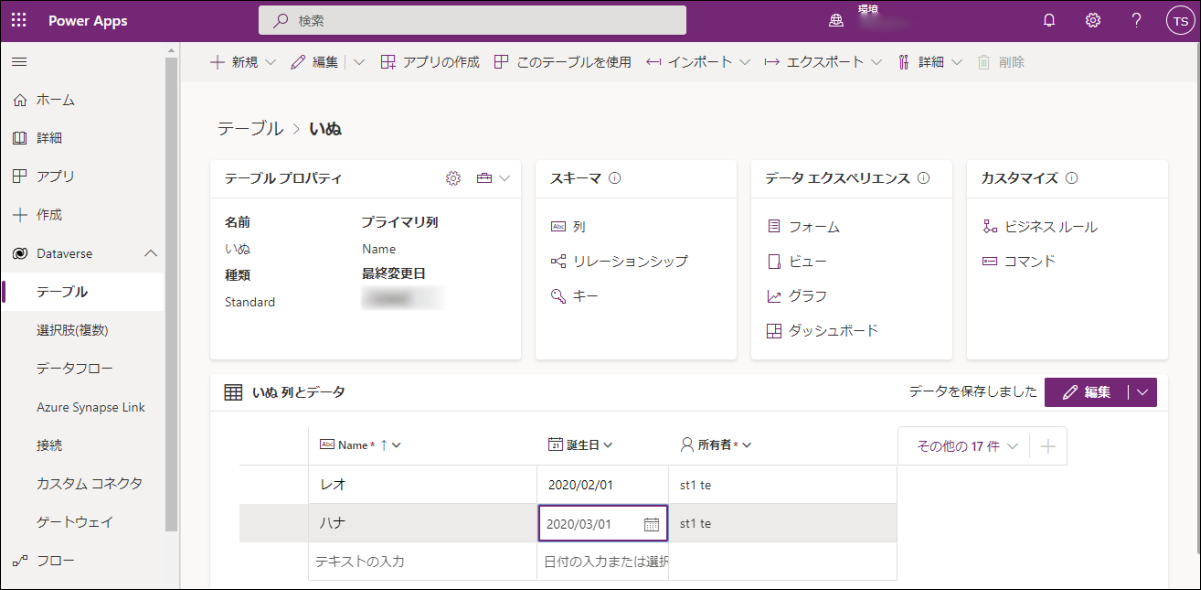
Task: Click the toolbox icon in table properties
Action: point(485,178)
